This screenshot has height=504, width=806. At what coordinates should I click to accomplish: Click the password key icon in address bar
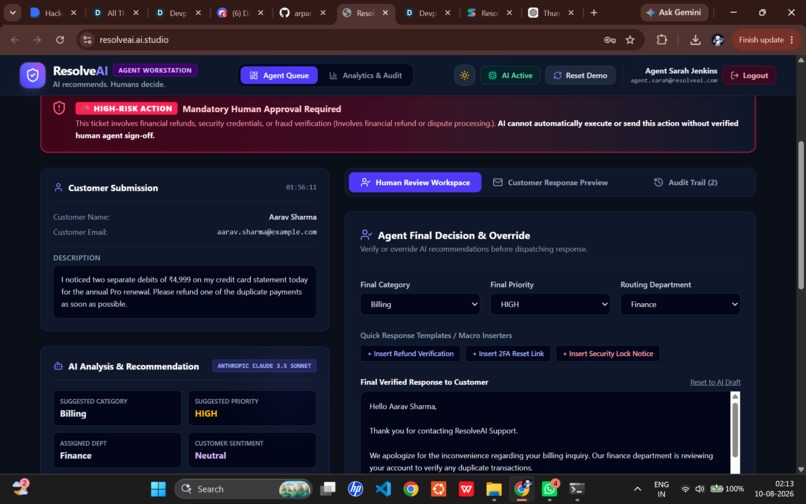pyautogui.click(x=610, y=40)
